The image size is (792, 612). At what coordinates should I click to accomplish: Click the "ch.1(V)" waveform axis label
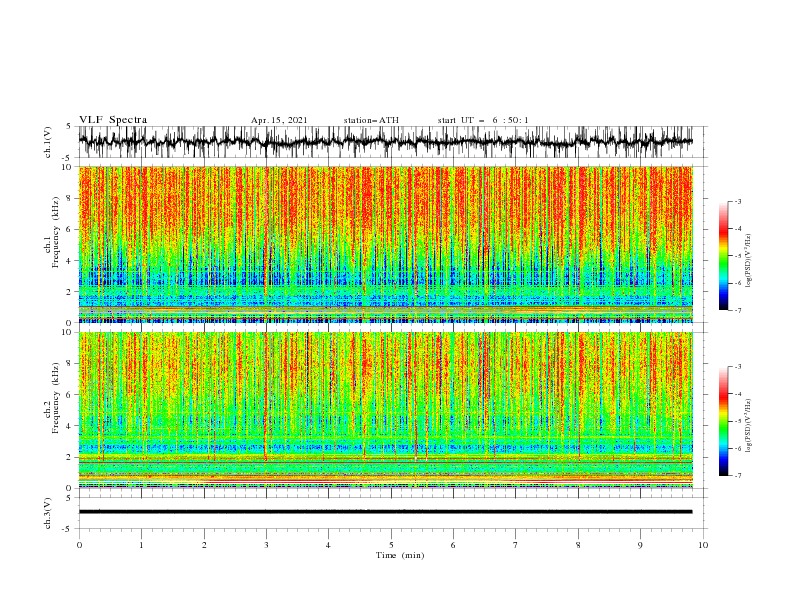(48, 142)
